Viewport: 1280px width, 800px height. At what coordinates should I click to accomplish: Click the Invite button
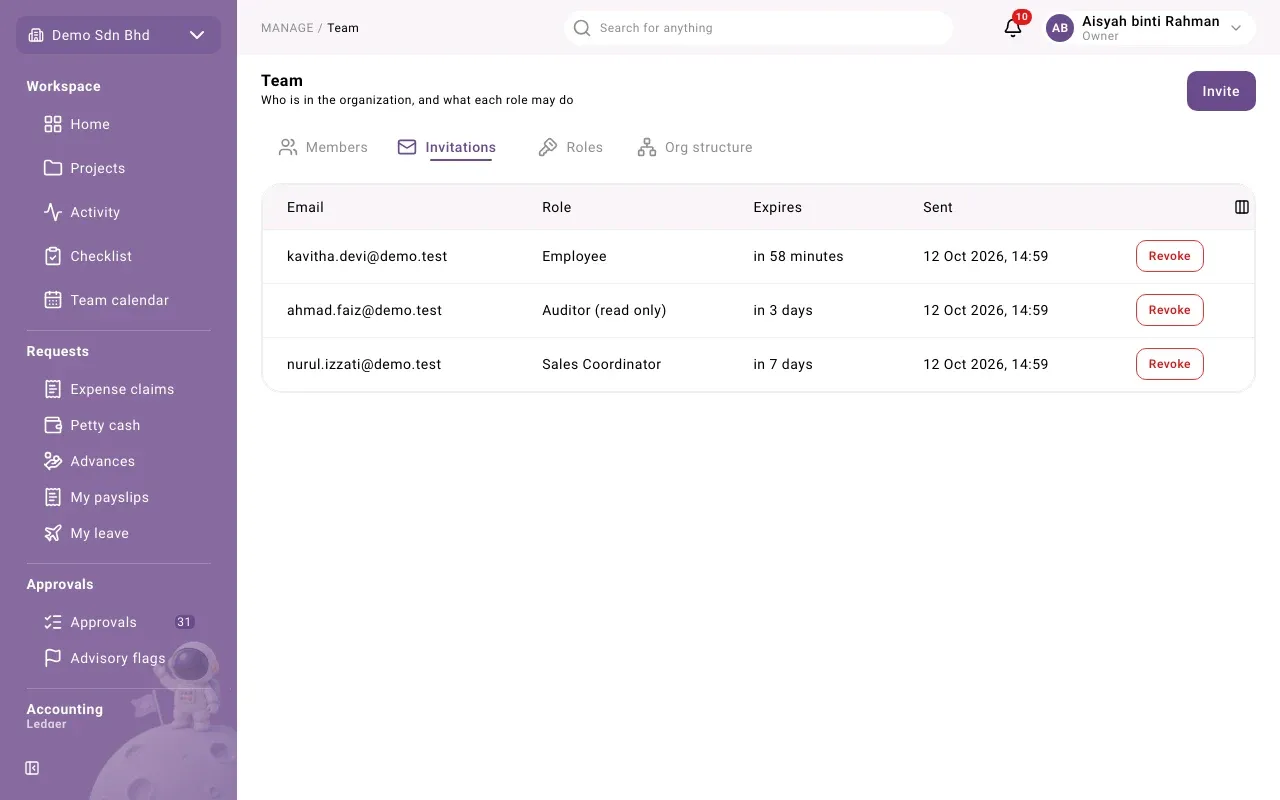(1221, 91)
